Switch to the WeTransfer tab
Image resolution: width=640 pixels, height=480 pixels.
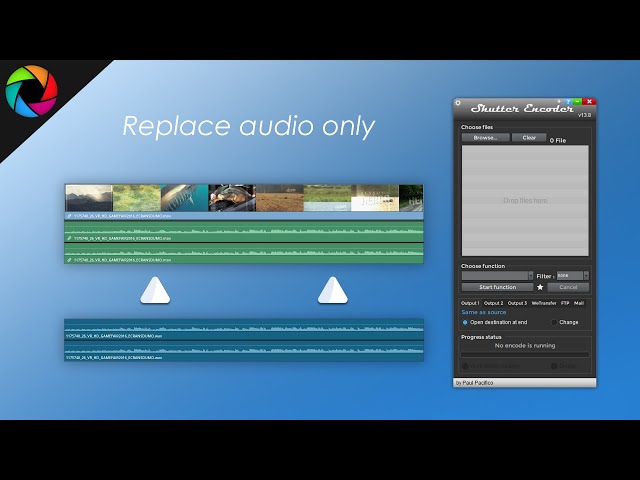[544, 303]
